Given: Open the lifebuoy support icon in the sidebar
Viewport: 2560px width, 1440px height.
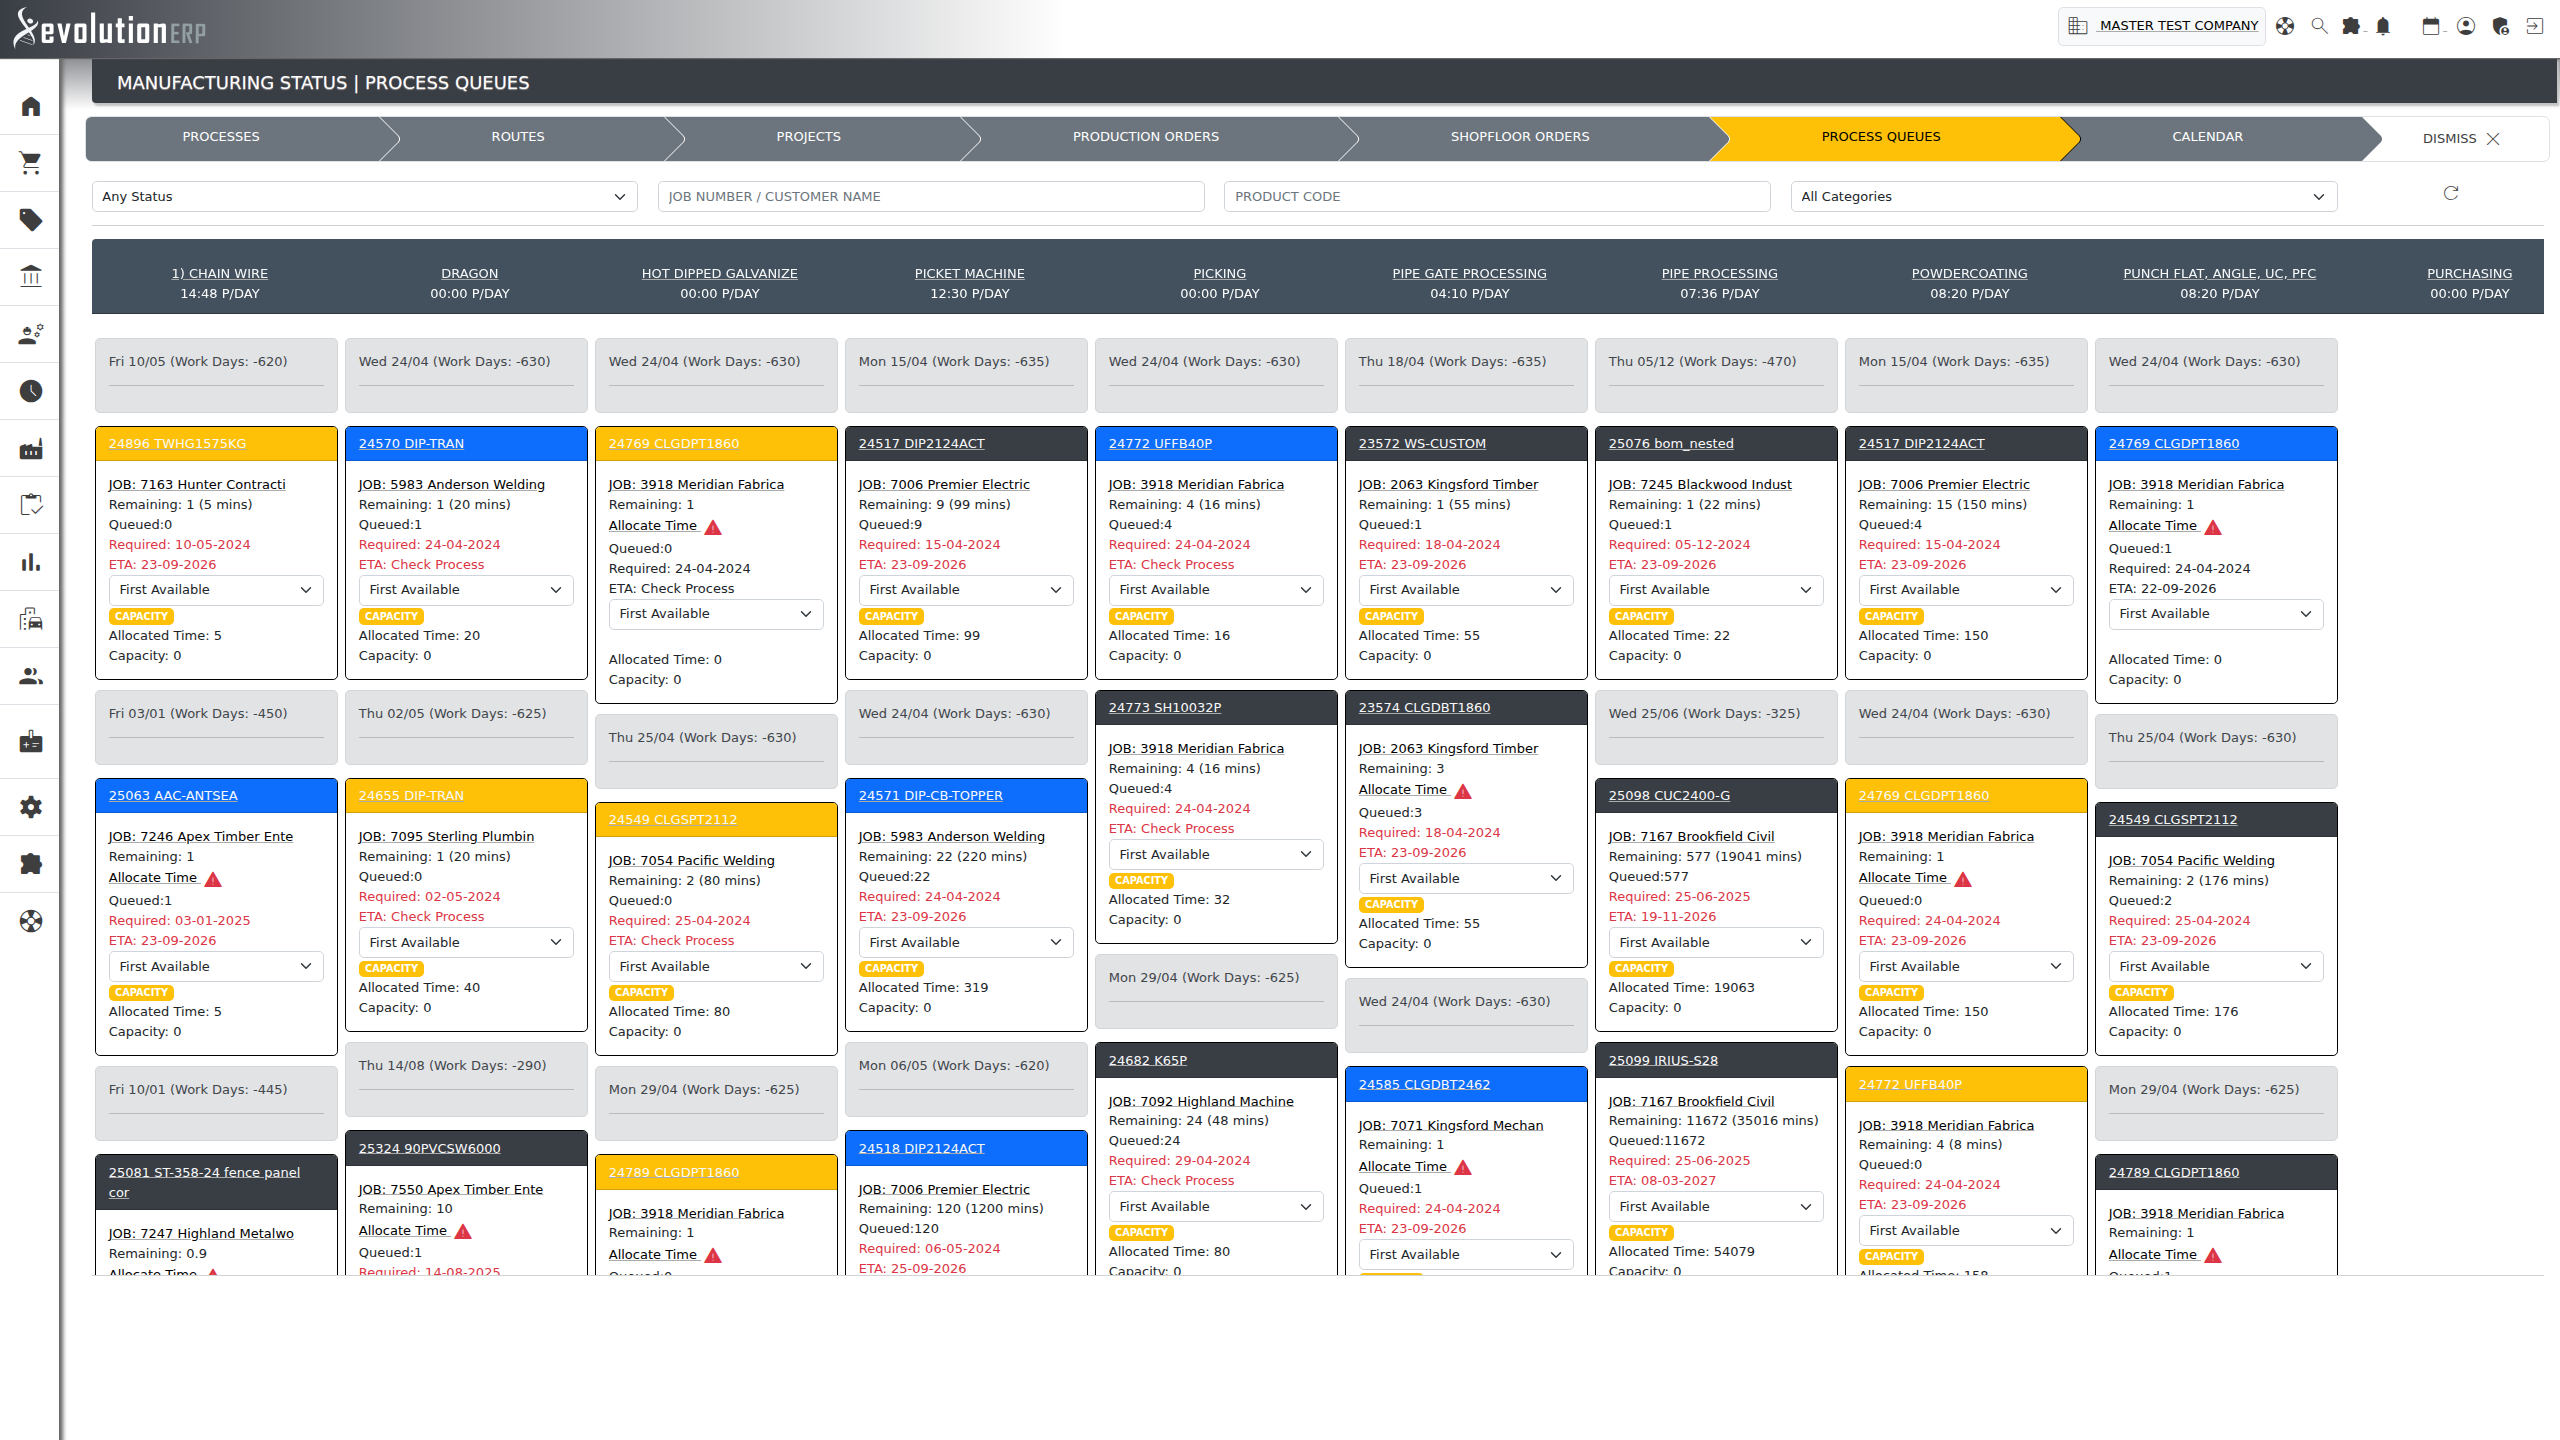Looking at the screenshot, I should (x=31, y=921).
